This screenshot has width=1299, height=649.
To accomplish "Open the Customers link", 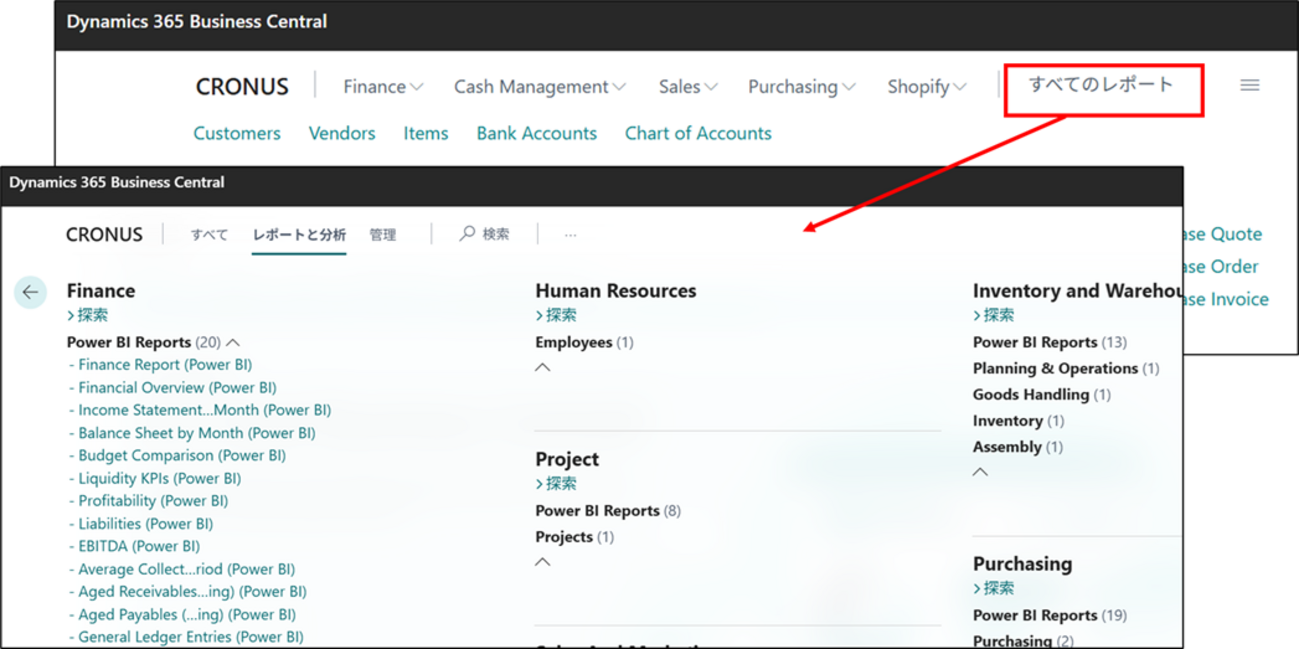I will click(237, 133).
